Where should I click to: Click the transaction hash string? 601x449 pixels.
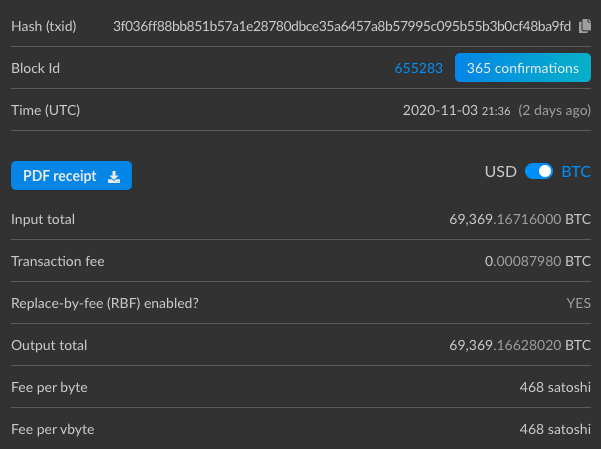click(342, 25)
